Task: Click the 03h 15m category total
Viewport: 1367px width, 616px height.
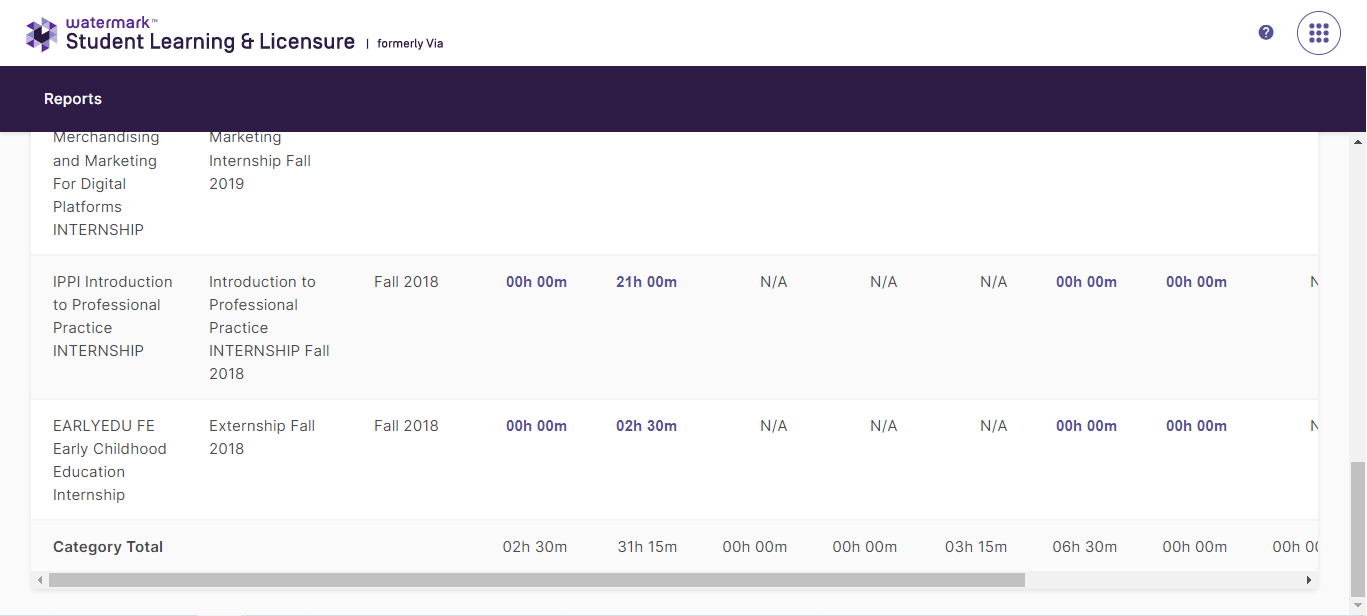Action: pos(975,547)
